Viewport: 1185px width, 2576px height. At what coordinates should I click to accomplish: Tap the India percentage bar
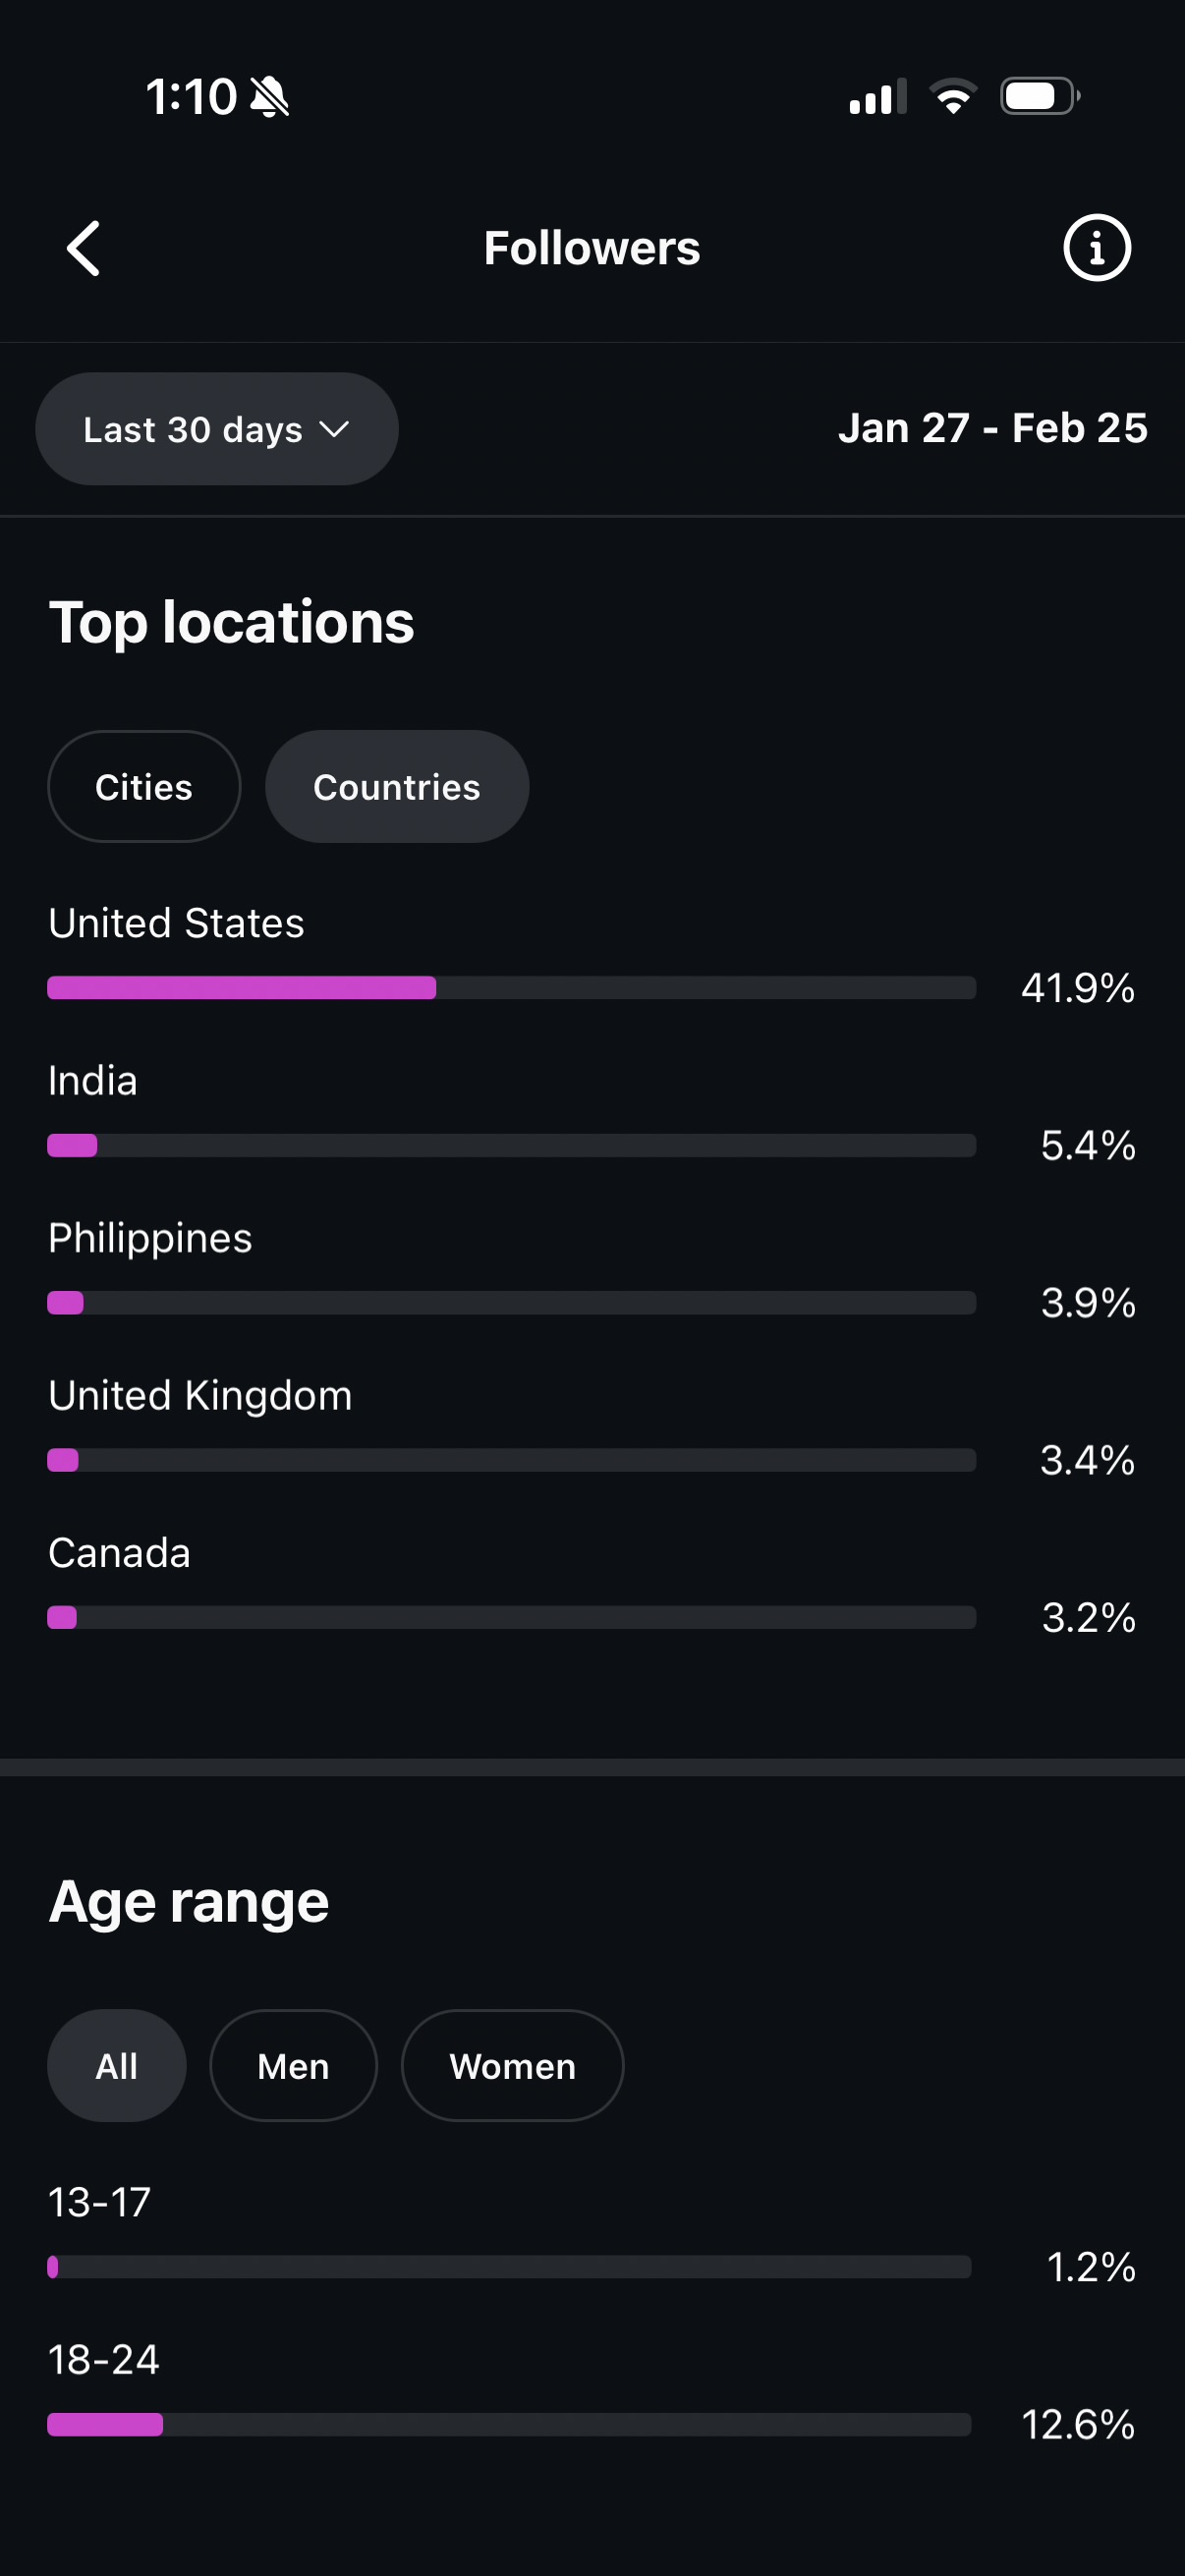pyautogui.click(x=511, y=1145)
